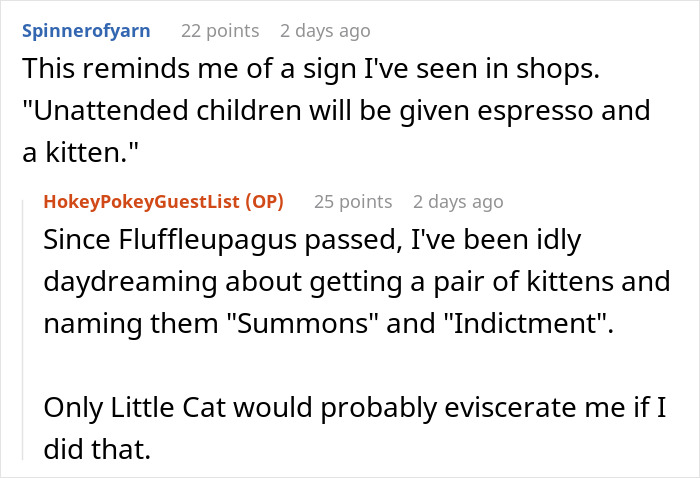
Task: Open Spinnerofyarn's "2 days ago" timestamp
Action: [325, 31]
